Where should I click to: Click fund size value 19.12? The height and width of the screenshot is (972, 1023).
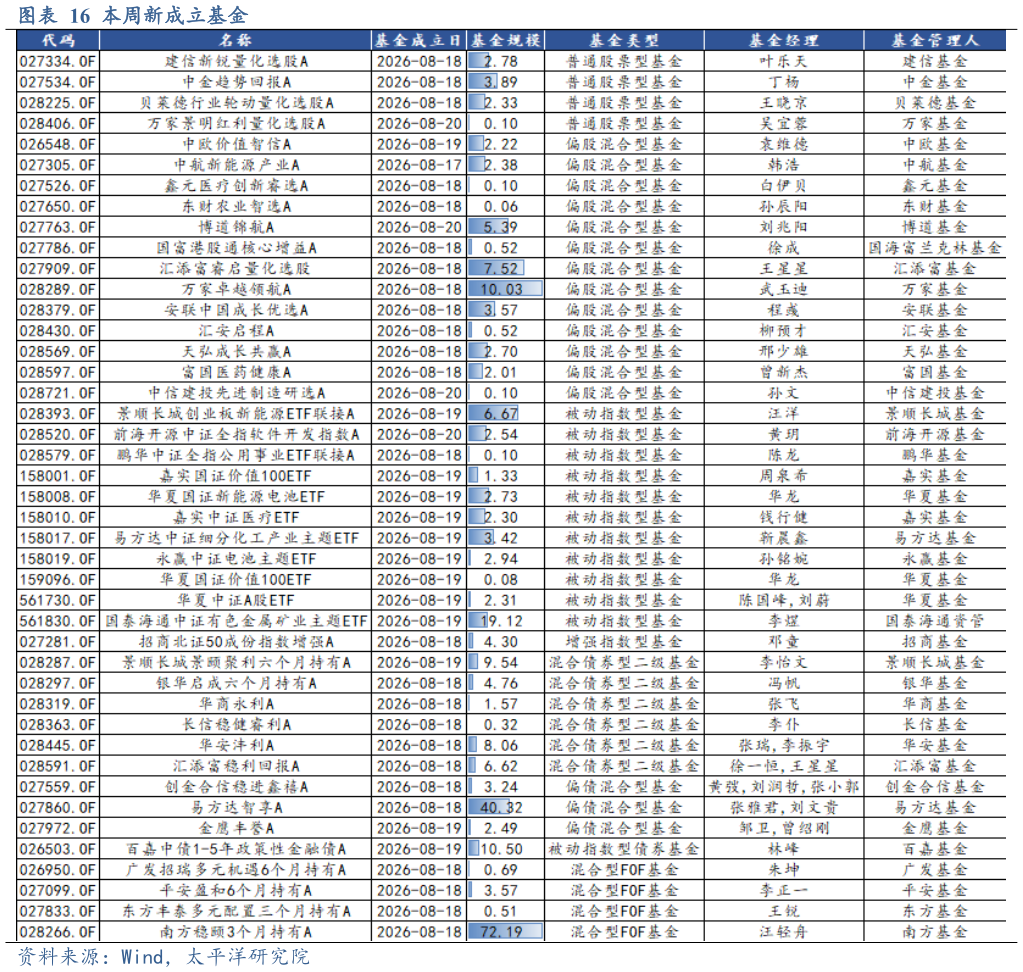(501, 621)
